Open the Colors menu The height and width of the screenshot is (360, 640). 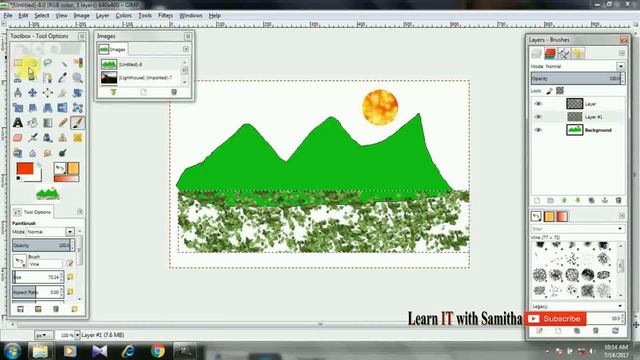pyautogui.click(x=123, y=16)
